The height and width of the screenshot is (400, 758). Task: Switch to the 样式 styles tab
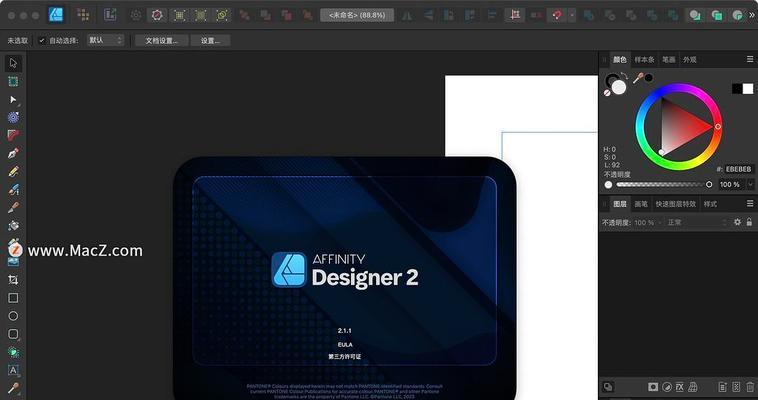click(x=710, y=204)
